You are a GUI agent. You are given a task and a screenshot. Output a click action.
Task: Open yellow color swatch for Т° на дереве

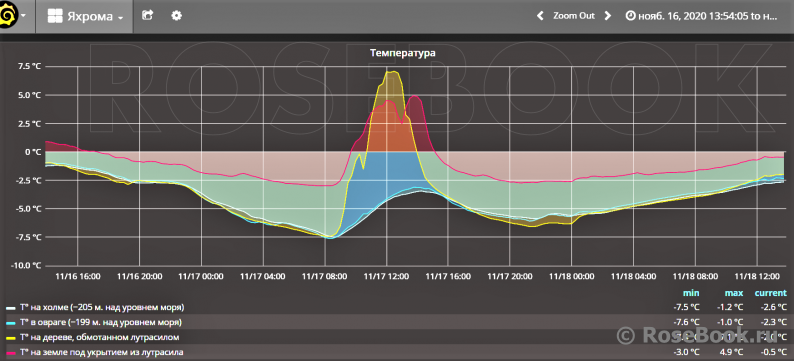pyautogui.click(x=11, y=337)
